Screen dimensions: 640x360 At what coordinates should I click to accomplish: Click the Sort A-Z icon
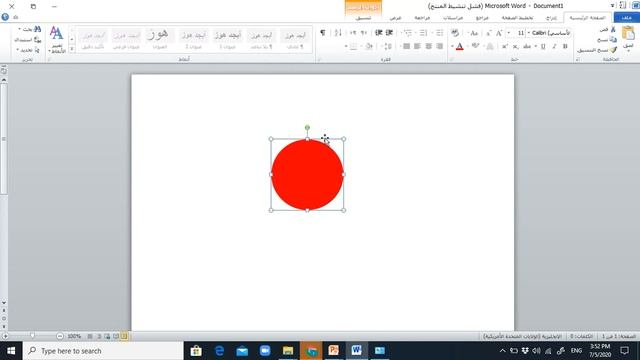338,33
